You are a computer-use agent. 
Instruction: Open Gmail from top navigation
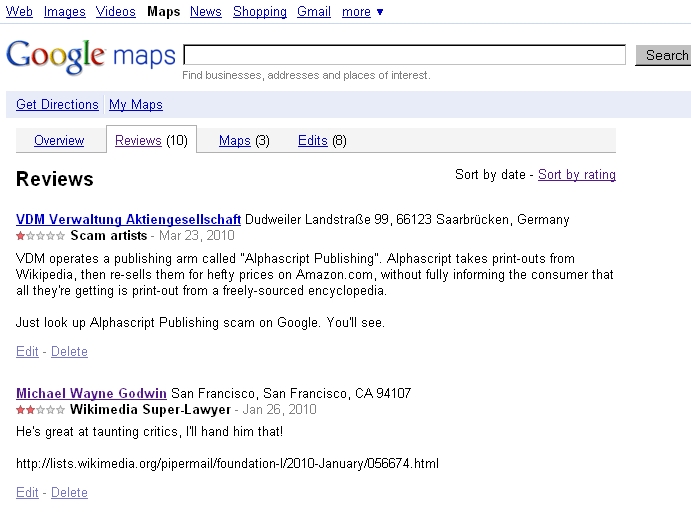[314, 12]
